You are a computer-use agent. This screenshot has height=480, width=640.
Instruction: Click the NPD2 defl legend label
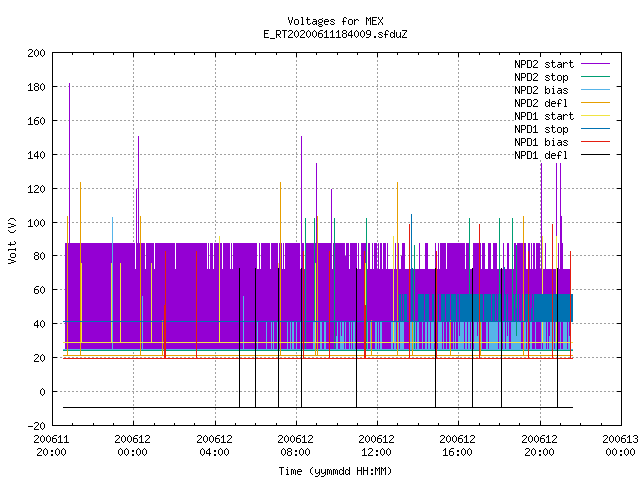pos(541,103)
